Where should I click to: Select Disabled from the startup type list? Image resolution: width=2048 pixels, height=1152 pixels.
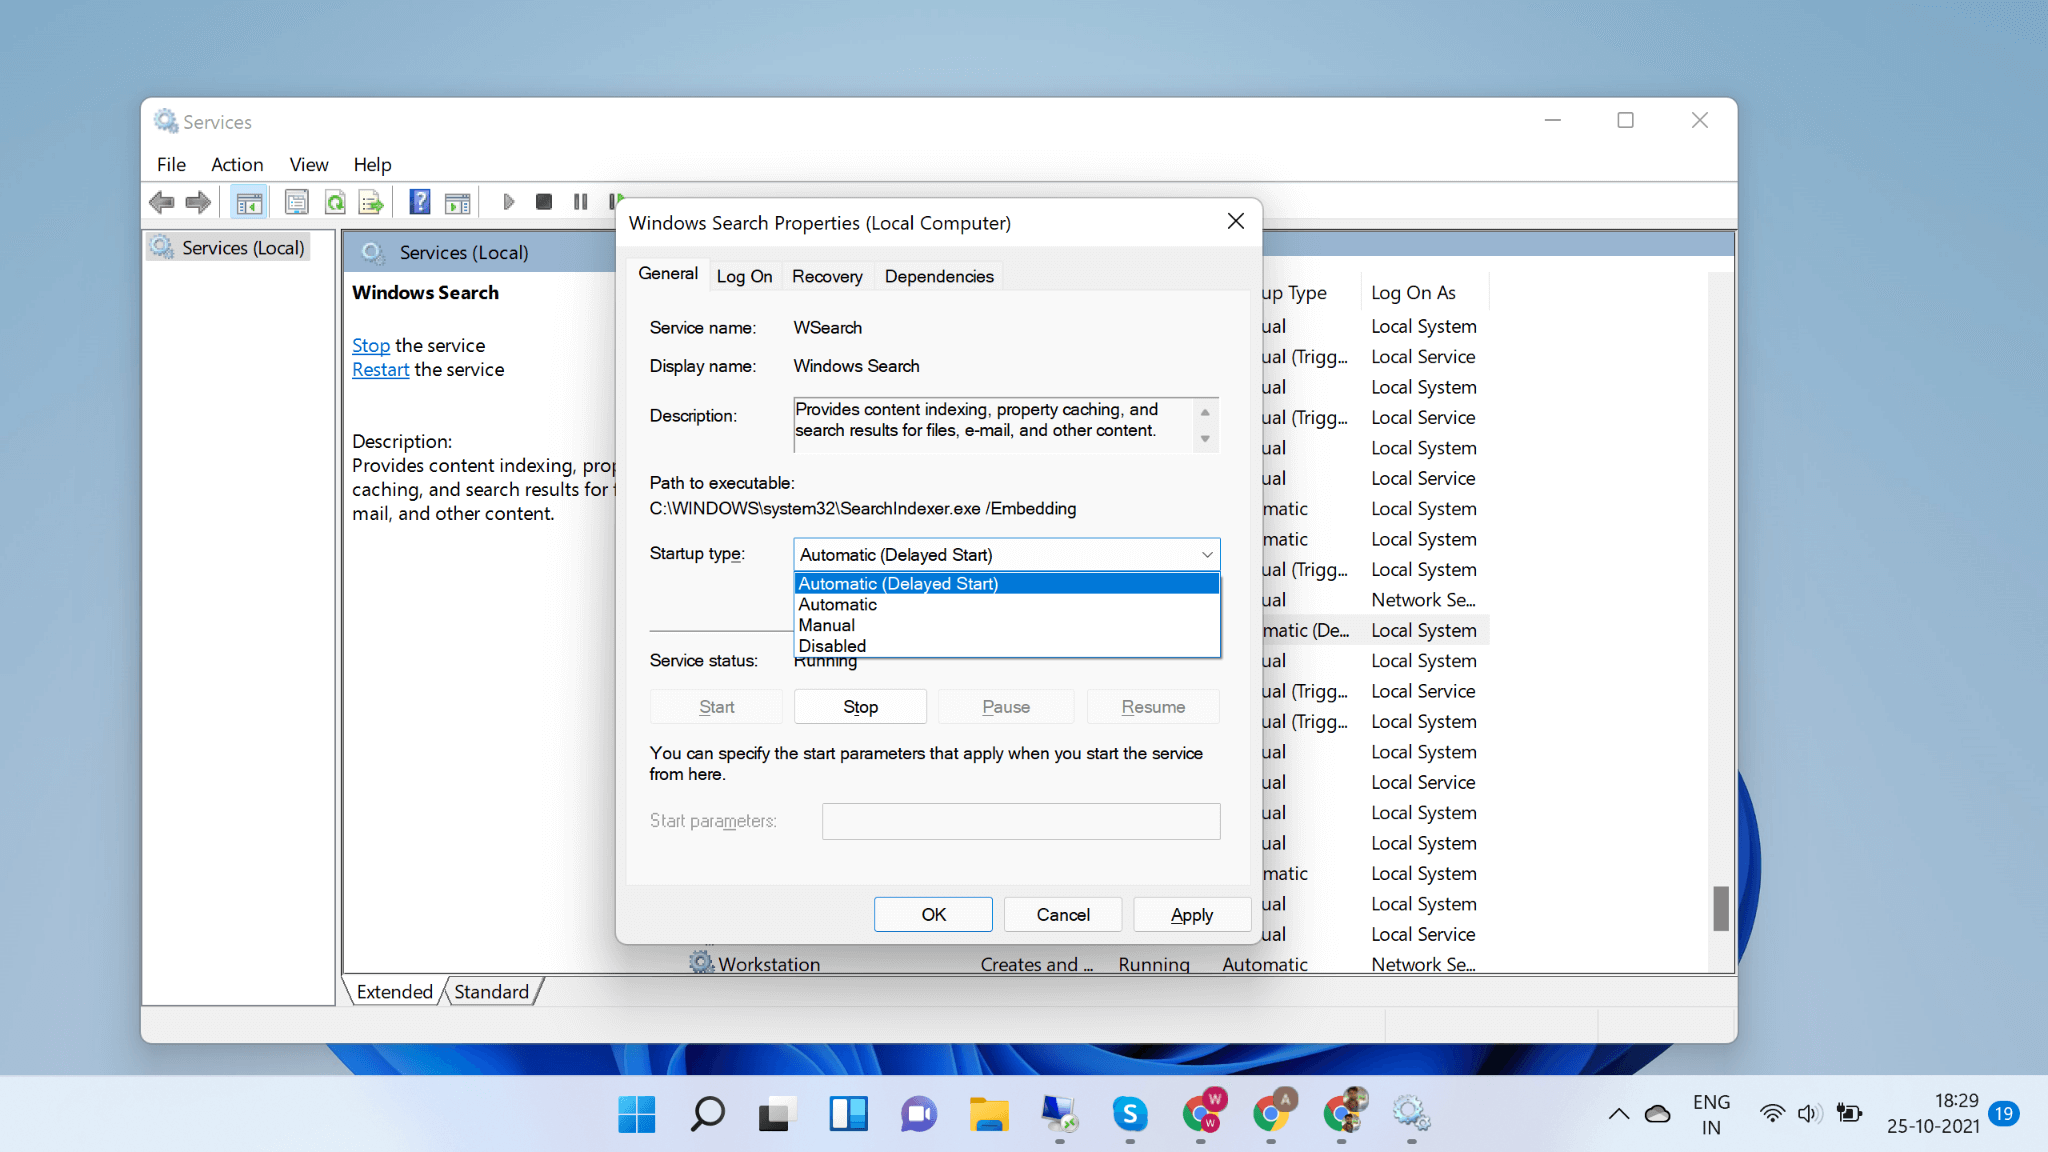[x=832, y=645]
